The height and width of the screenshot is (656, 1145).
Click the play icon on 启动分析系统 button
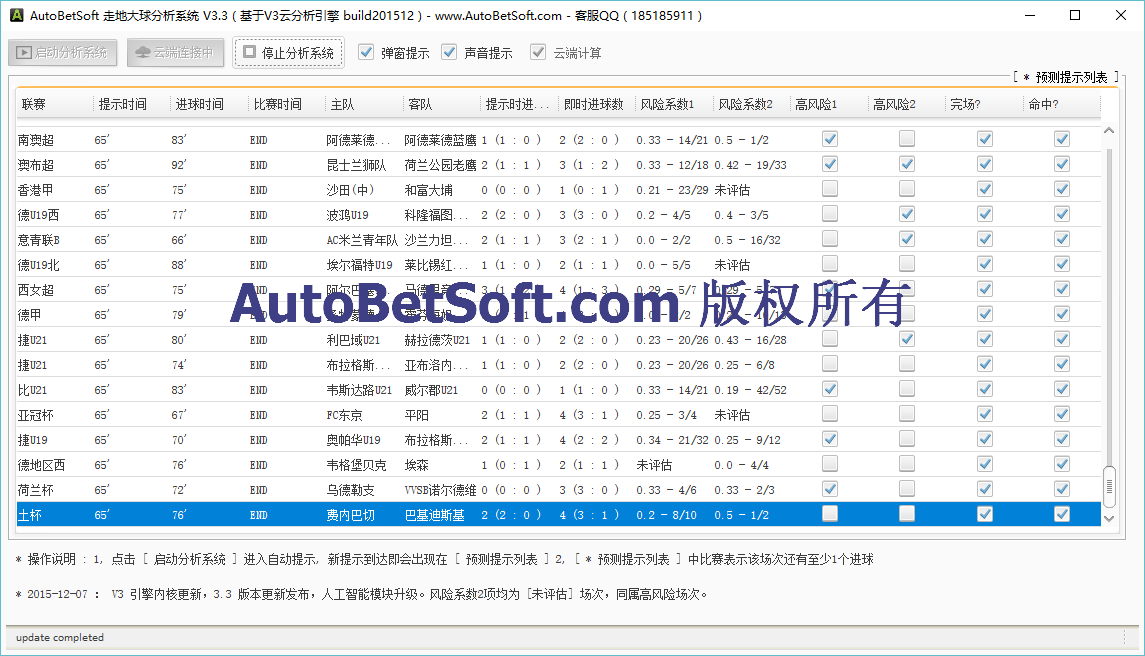[x=24, y=53]
